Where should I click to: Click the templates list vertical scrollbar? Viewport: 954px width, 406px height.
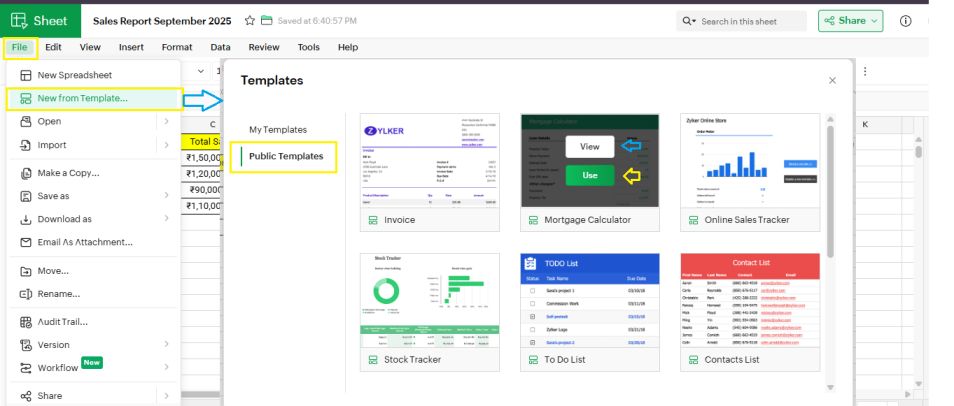(x=830, y=192)
